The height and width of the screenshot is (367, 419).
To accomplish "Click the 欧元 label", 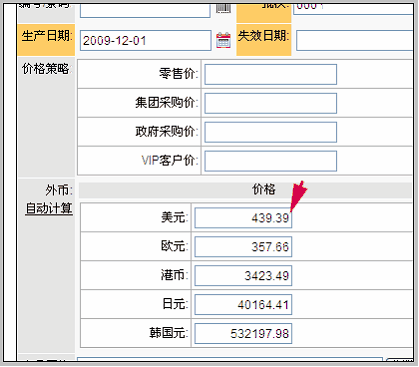I will 175,246.
